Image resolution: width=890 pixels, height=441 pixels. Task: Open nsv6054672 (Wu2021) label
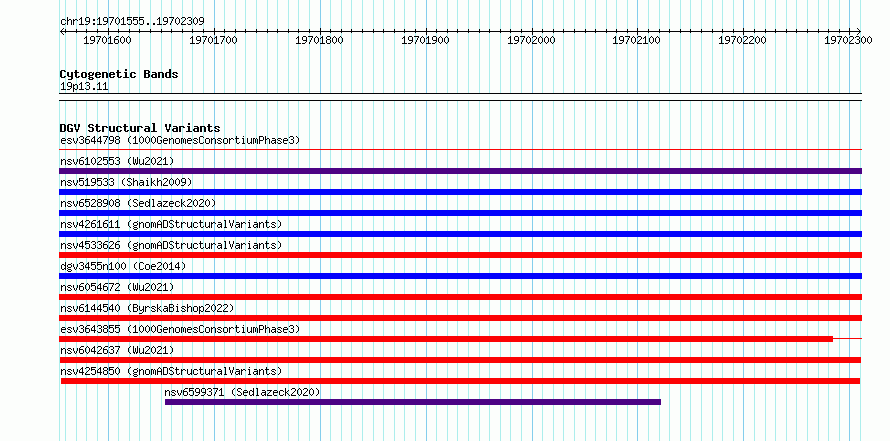117,287
